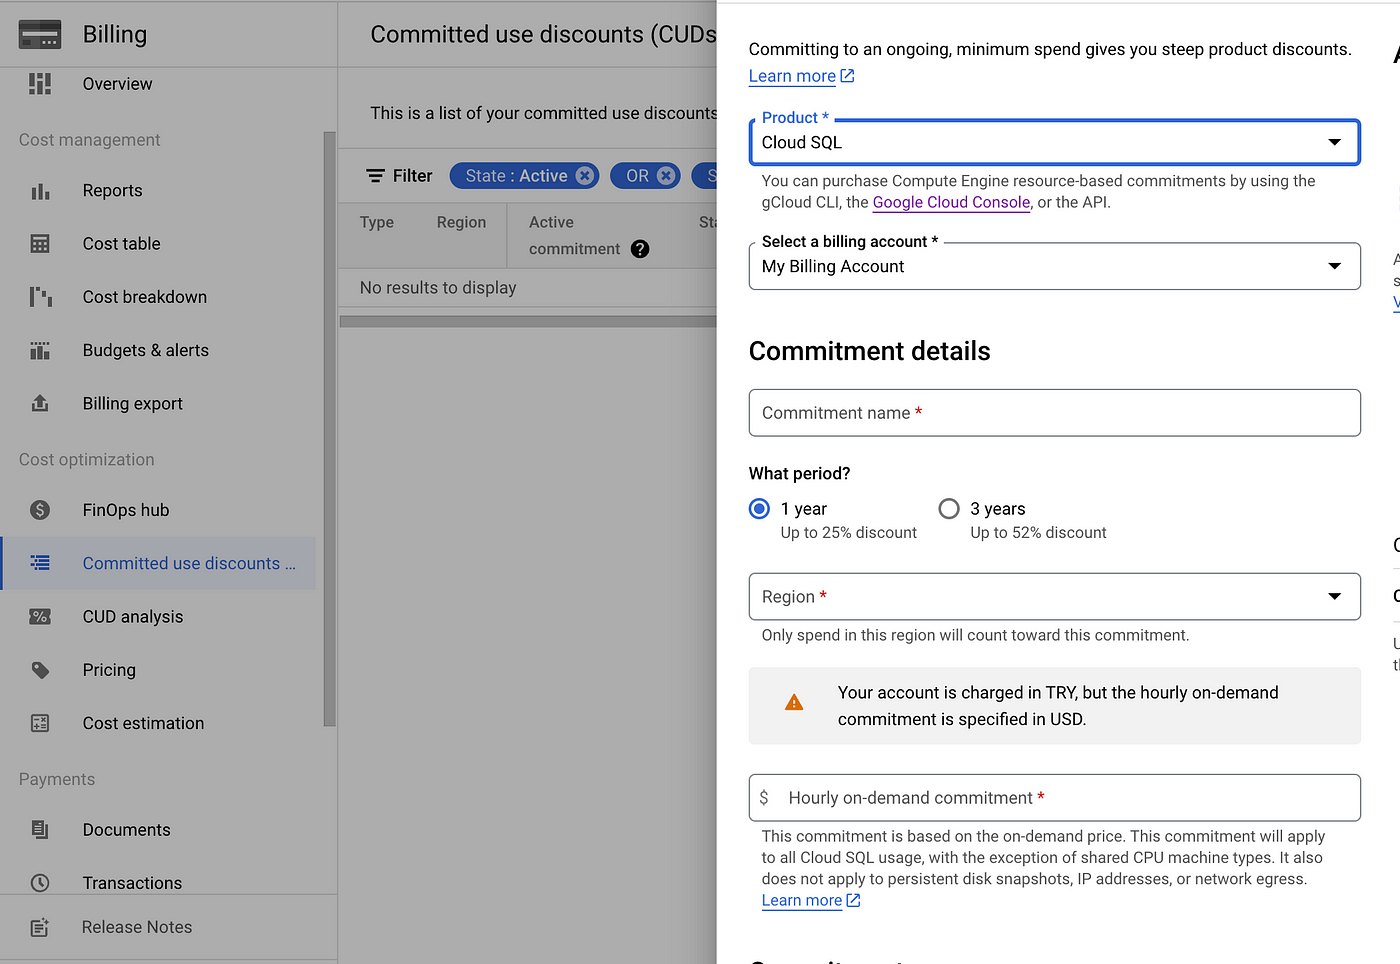Click the Commitment name input field
Viewport: 1400px width, 964px height.
coord(1054,413)
